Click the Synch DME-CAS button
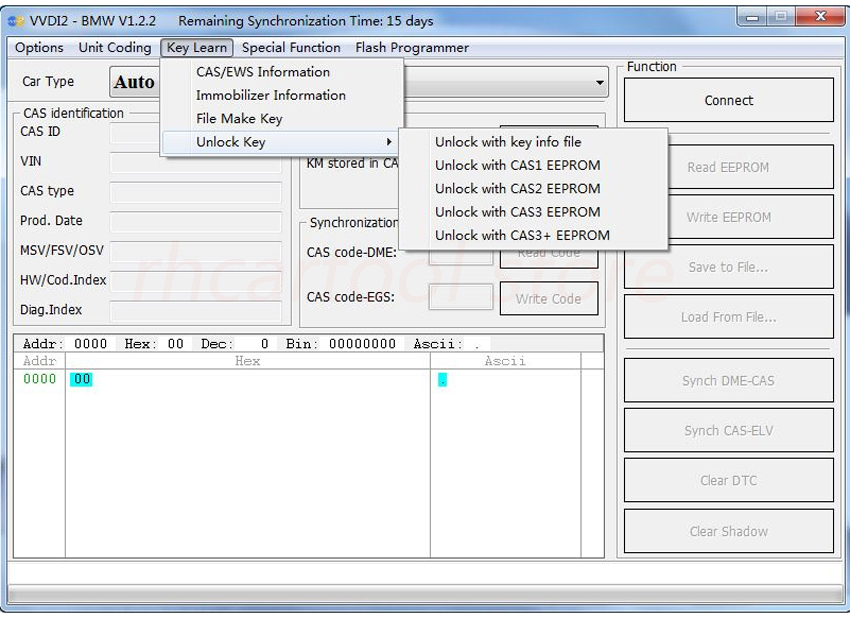The width and height of the screenshot is (850, 618). click(x=729, y=381)
